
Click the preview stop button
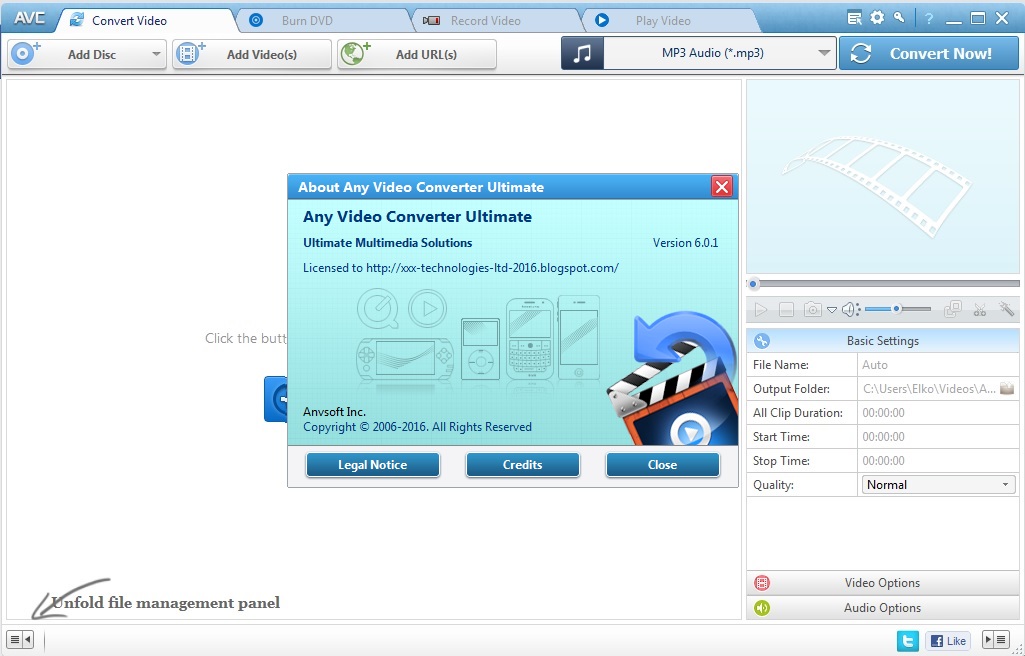(x=786, y=309)
